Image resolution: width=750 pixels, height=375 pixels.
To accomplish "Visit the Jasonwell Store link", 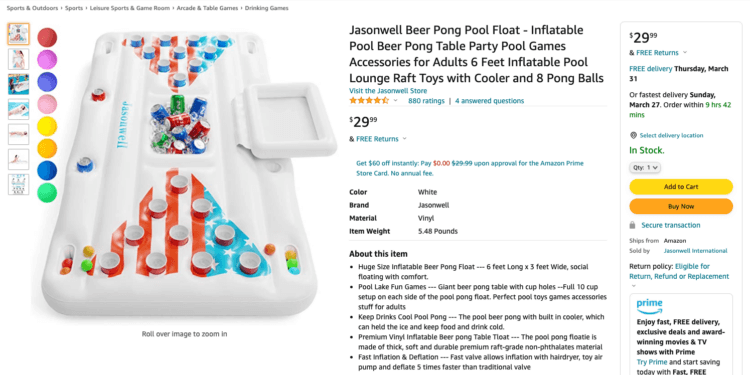I will [x=388, y=91].
